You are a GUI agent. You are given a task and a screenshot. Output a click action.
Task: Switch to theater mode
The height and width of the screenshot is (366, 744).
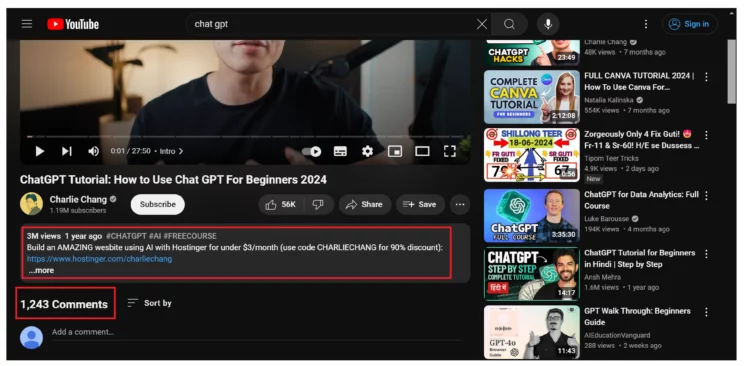pos(422,151)
